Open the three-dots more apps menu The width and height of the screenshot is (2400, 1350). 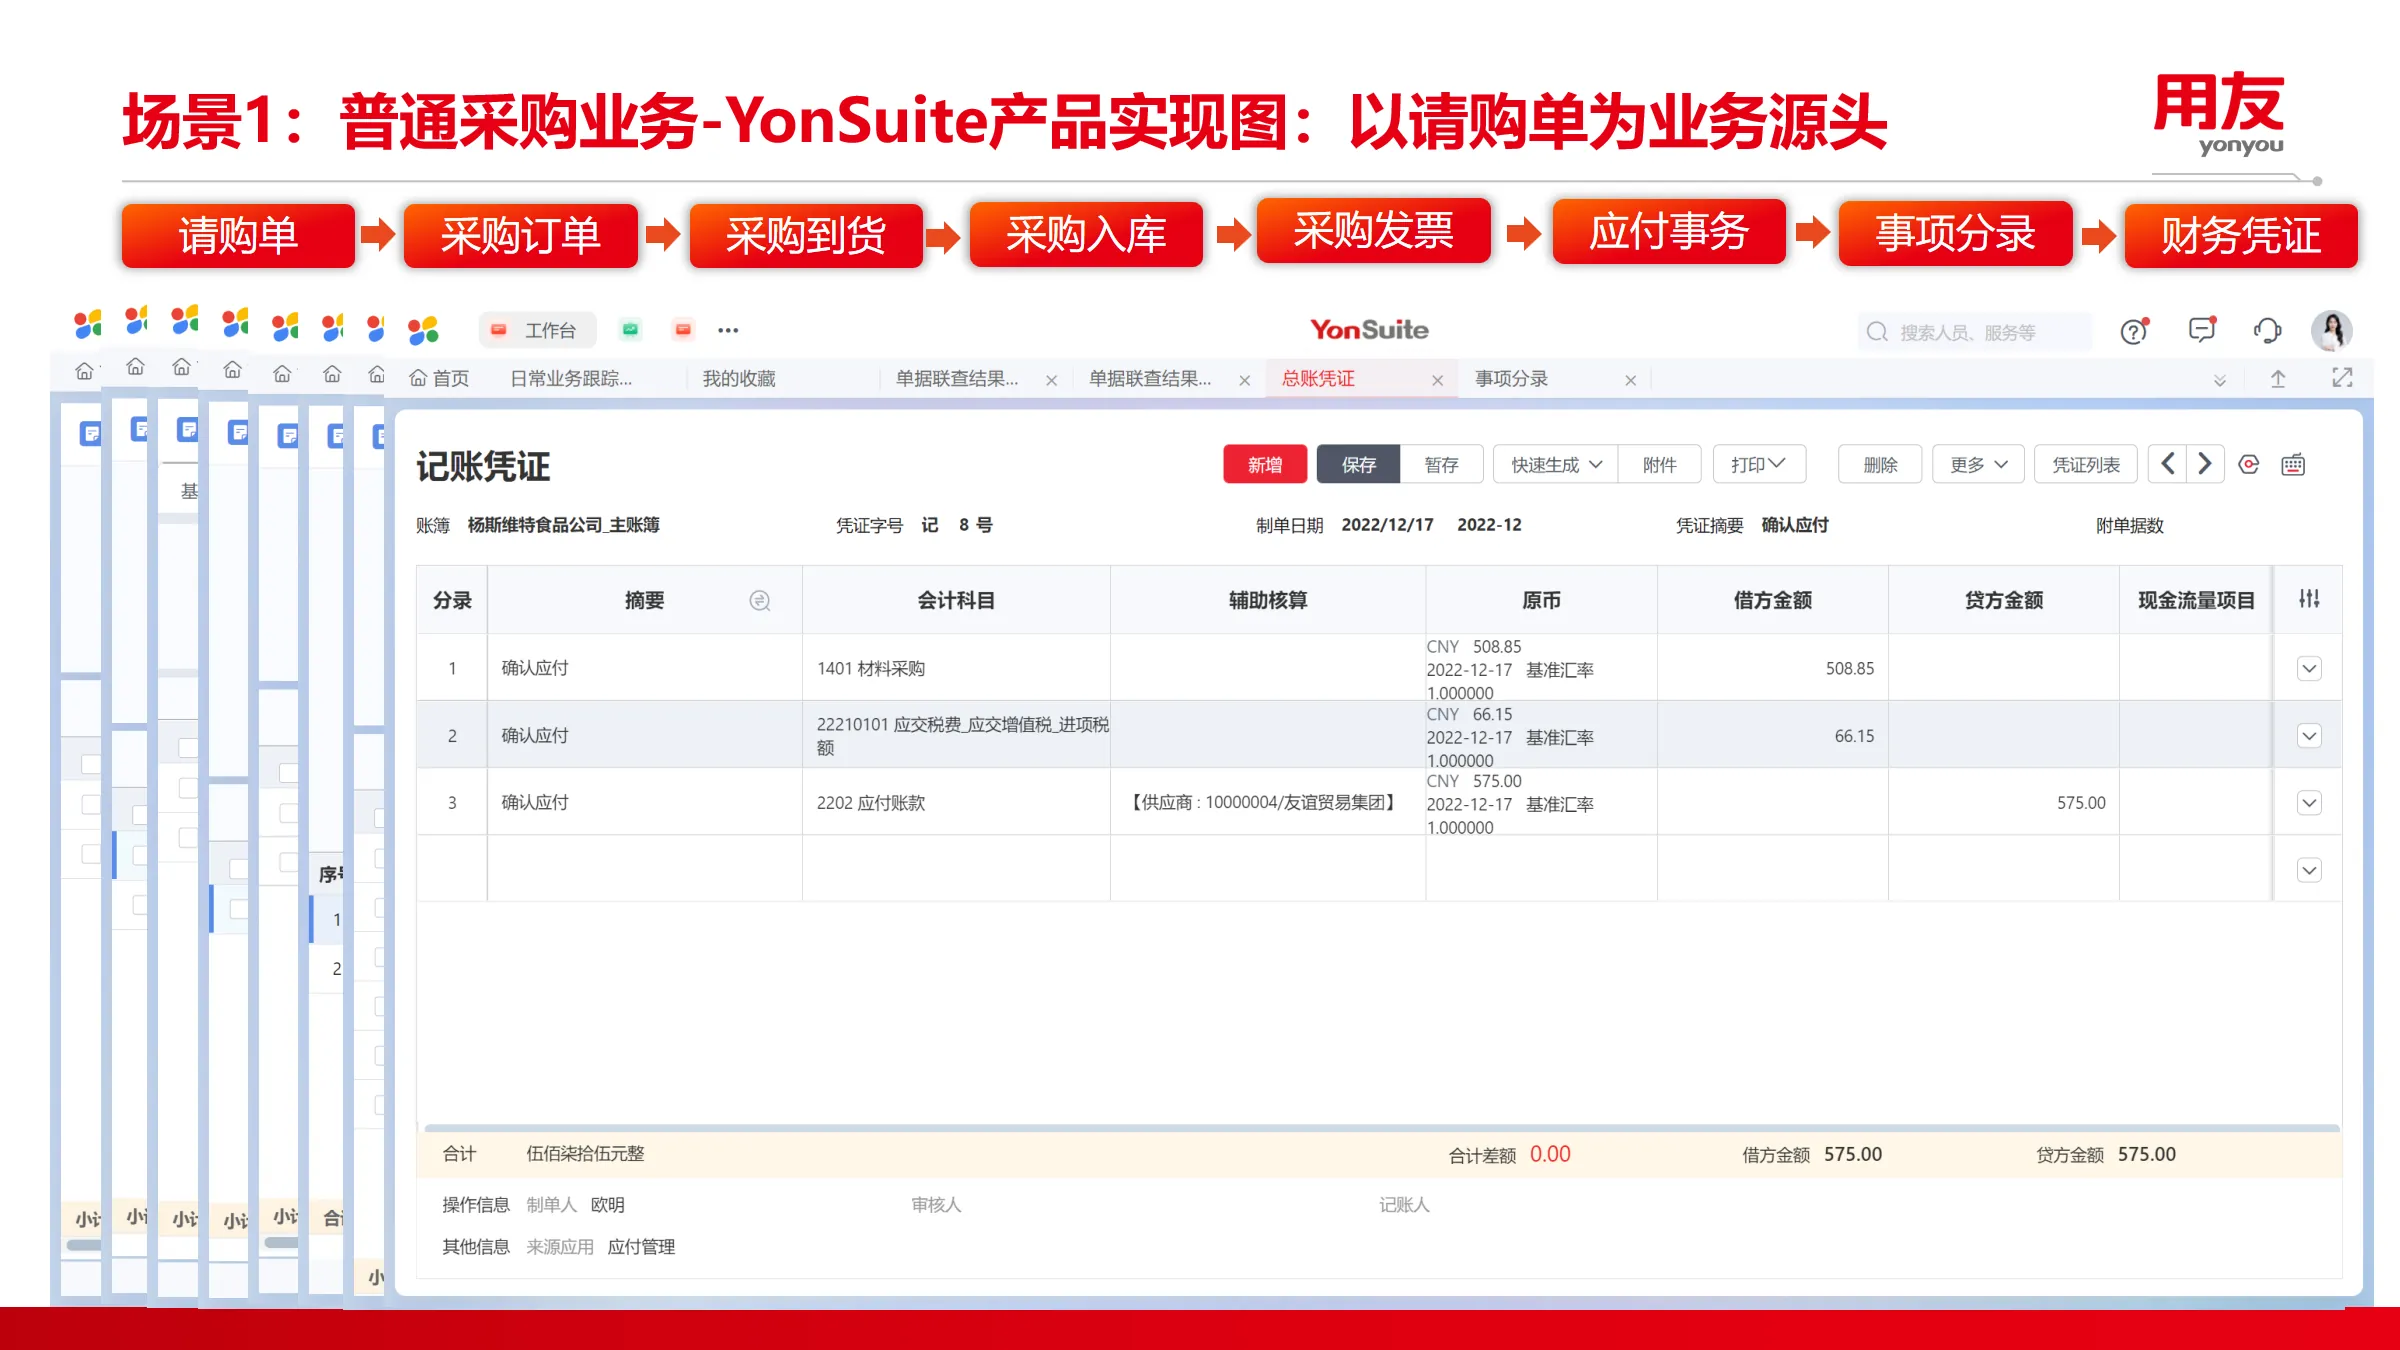click(x=728, y=330)
